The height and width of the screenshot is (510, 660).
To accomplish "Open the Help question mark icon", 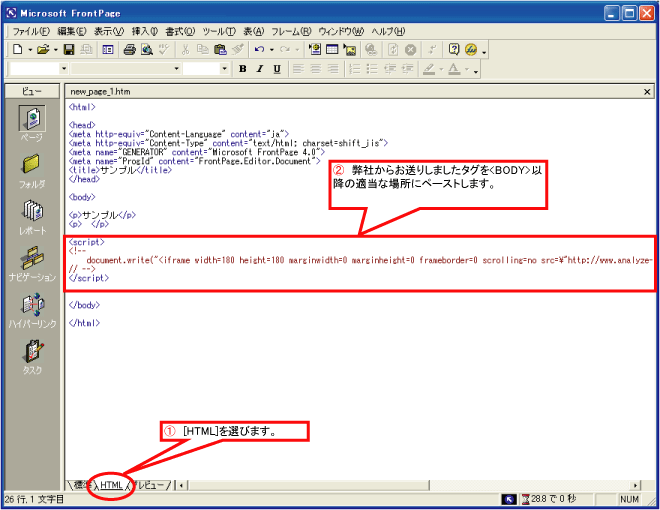I will (x=454, y=50).
